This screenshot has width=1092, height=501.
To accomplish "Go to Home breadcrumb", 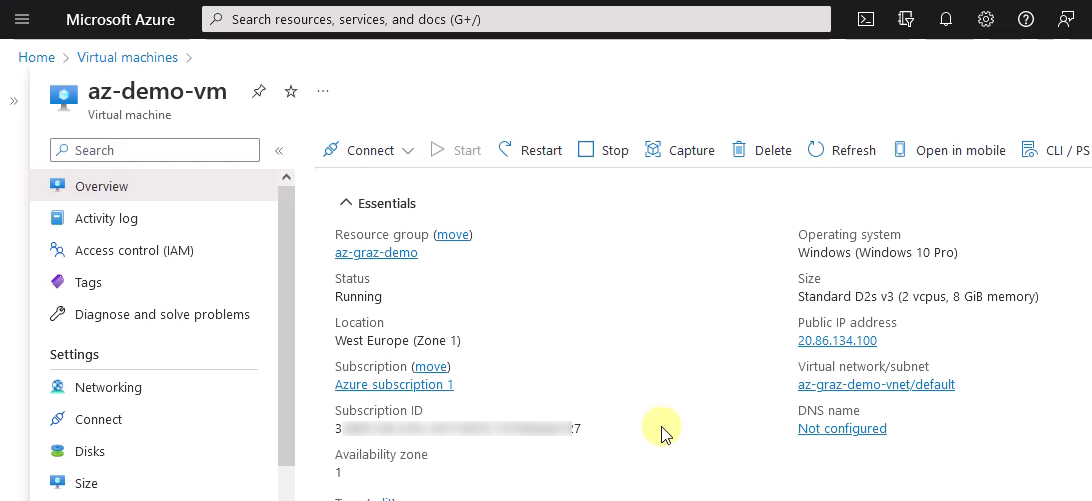I will point(36,57).
